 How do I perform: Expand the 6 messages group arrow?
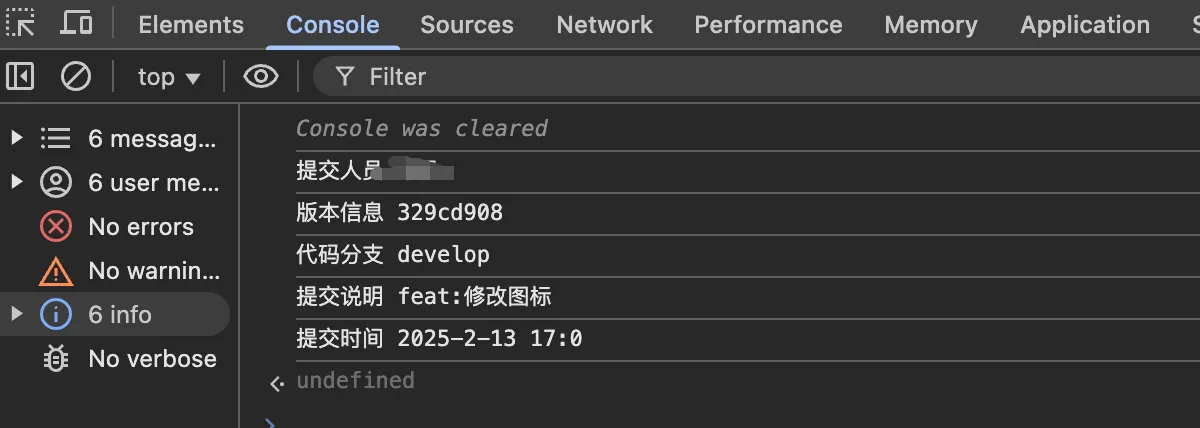click(16, 138)
